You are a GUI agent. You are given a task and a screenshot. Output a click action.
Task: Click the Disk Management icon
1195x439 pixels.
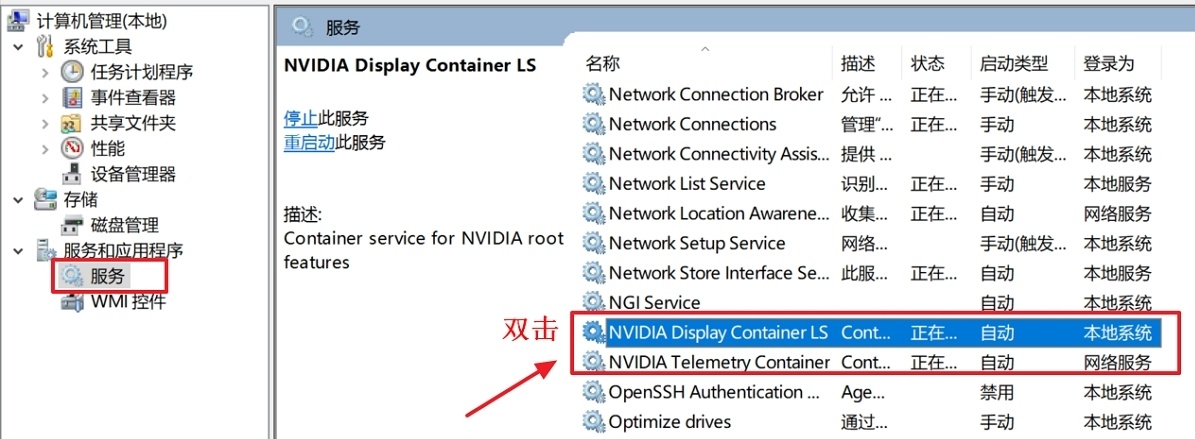coord(72,225)
